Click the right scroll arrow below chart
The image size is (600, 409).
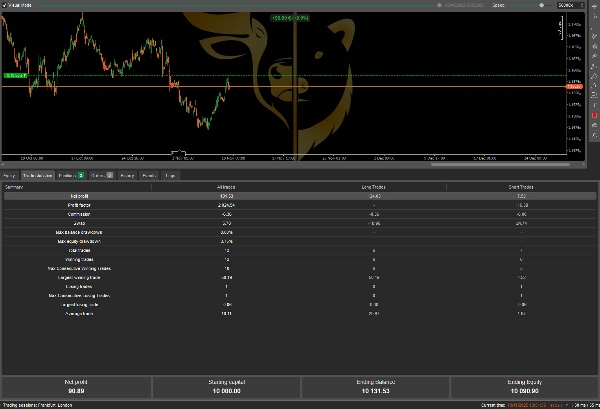(x=584, y=165)
